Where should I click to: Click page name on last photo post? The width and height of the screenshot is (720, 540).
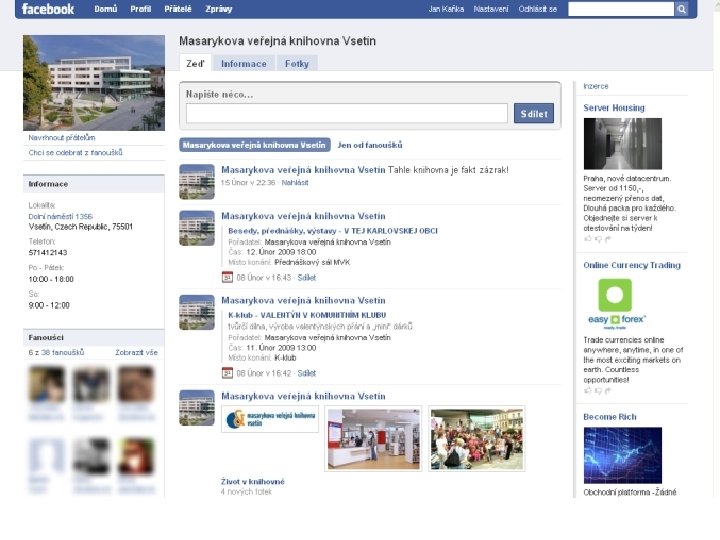(303, 396)
